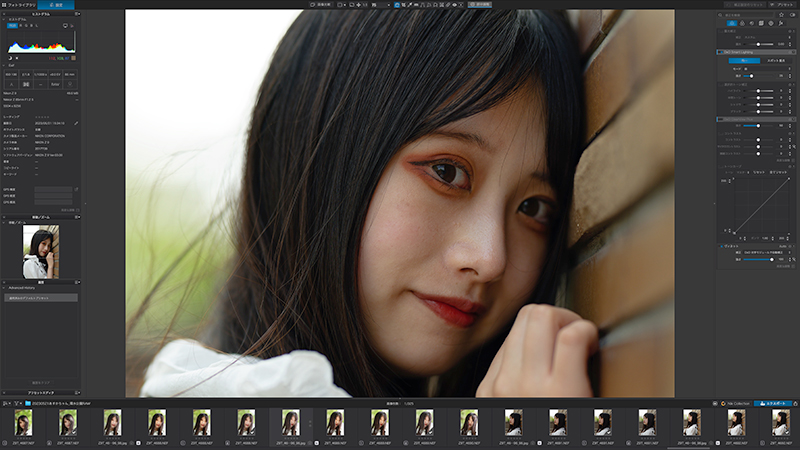
Task: Show favorite corrections with star icon
Action: tap(781, 15)
